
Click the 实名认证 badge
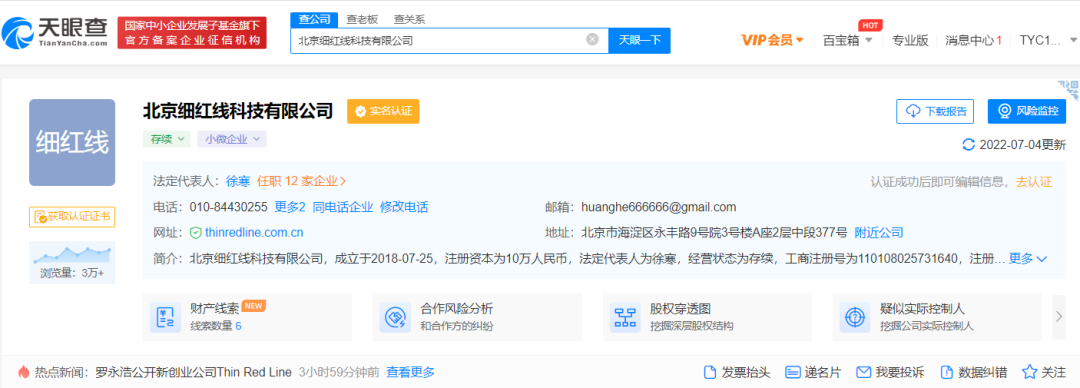[x=383, y=111]
